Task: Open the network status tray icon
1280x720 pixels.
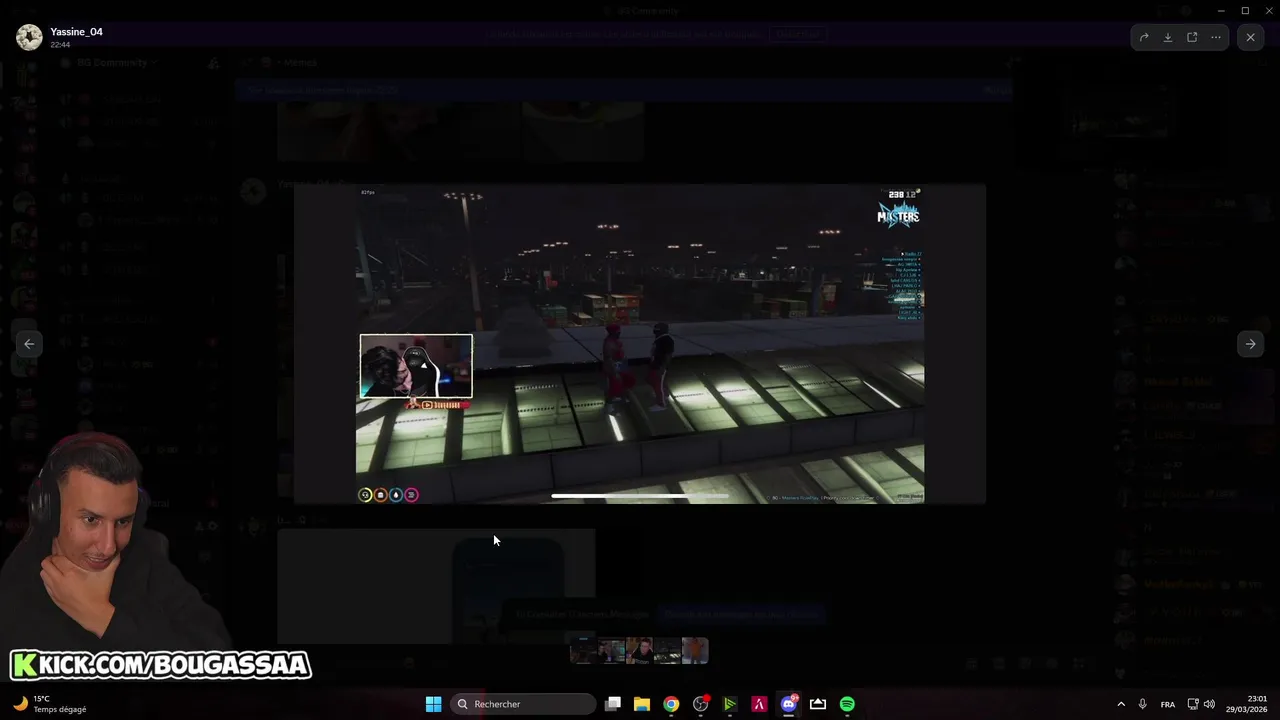Action: pyautogui.click(x=1193, y=704)
